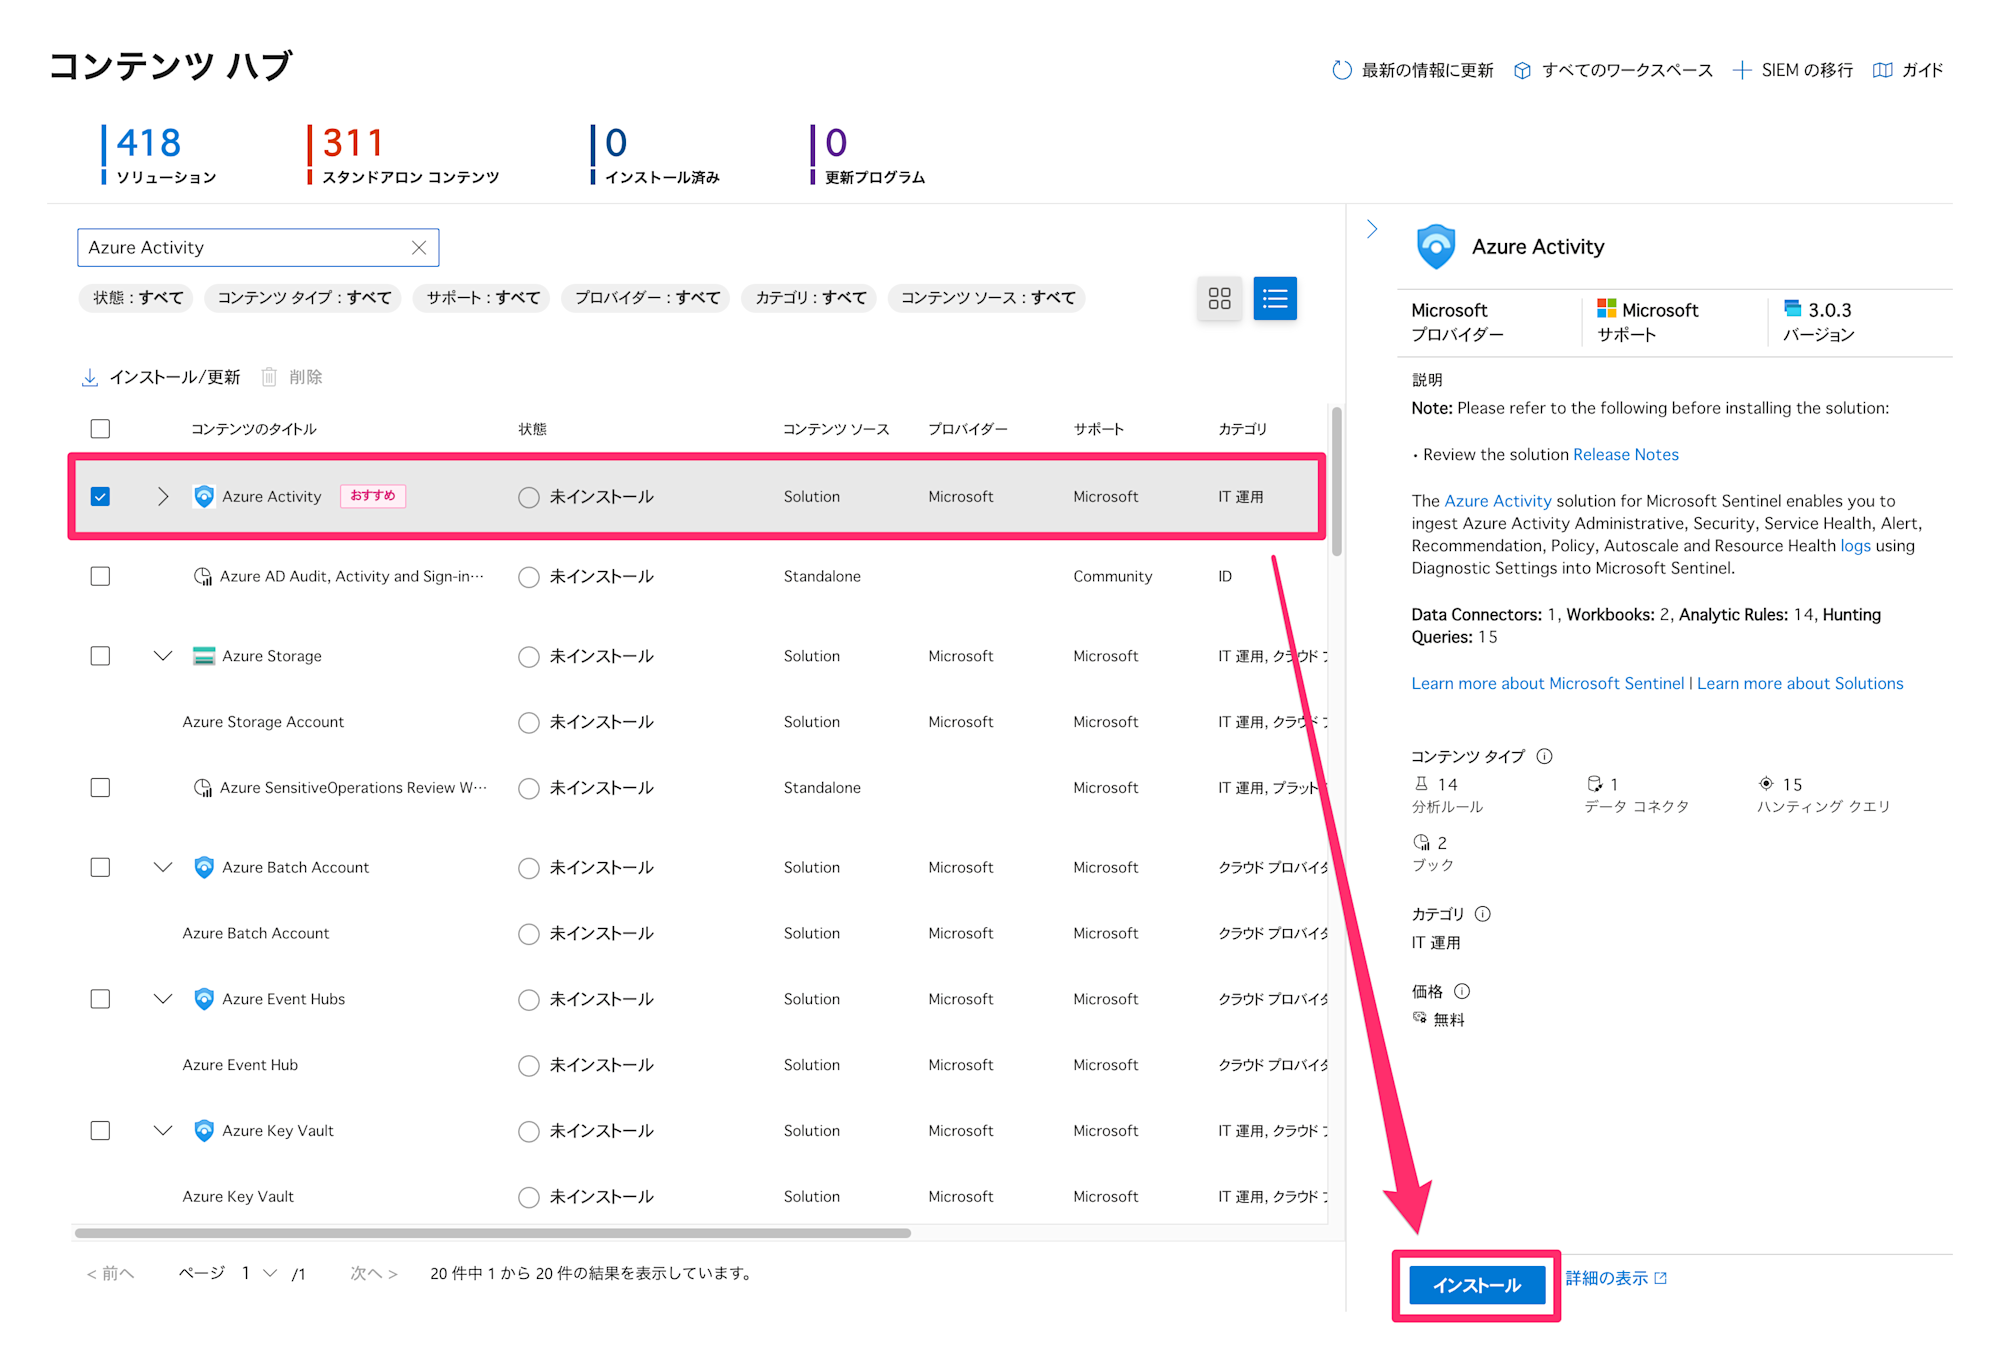Click SIEM の移行 plus button
The height and width of the screenshot is (1348, 2000).
[1742, 70]
